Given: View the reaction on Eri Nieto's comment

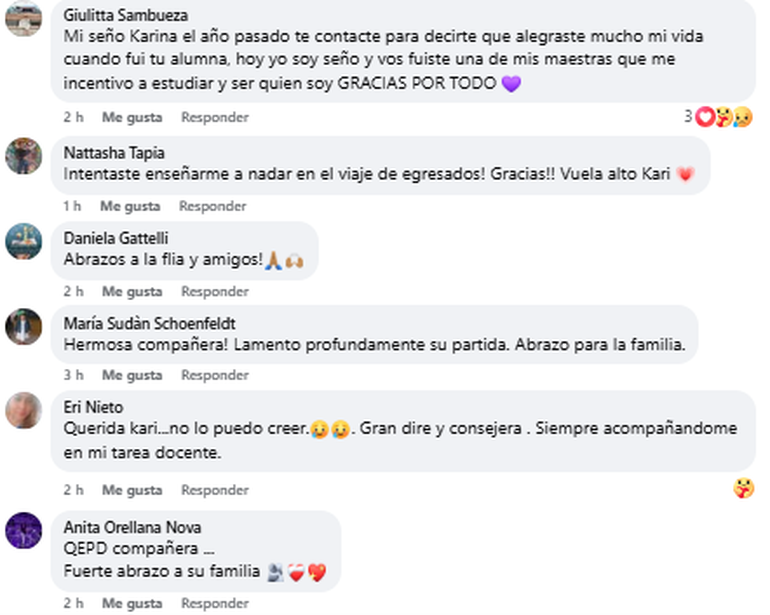Looking at the screenshot, I should (x=743, y=489).
